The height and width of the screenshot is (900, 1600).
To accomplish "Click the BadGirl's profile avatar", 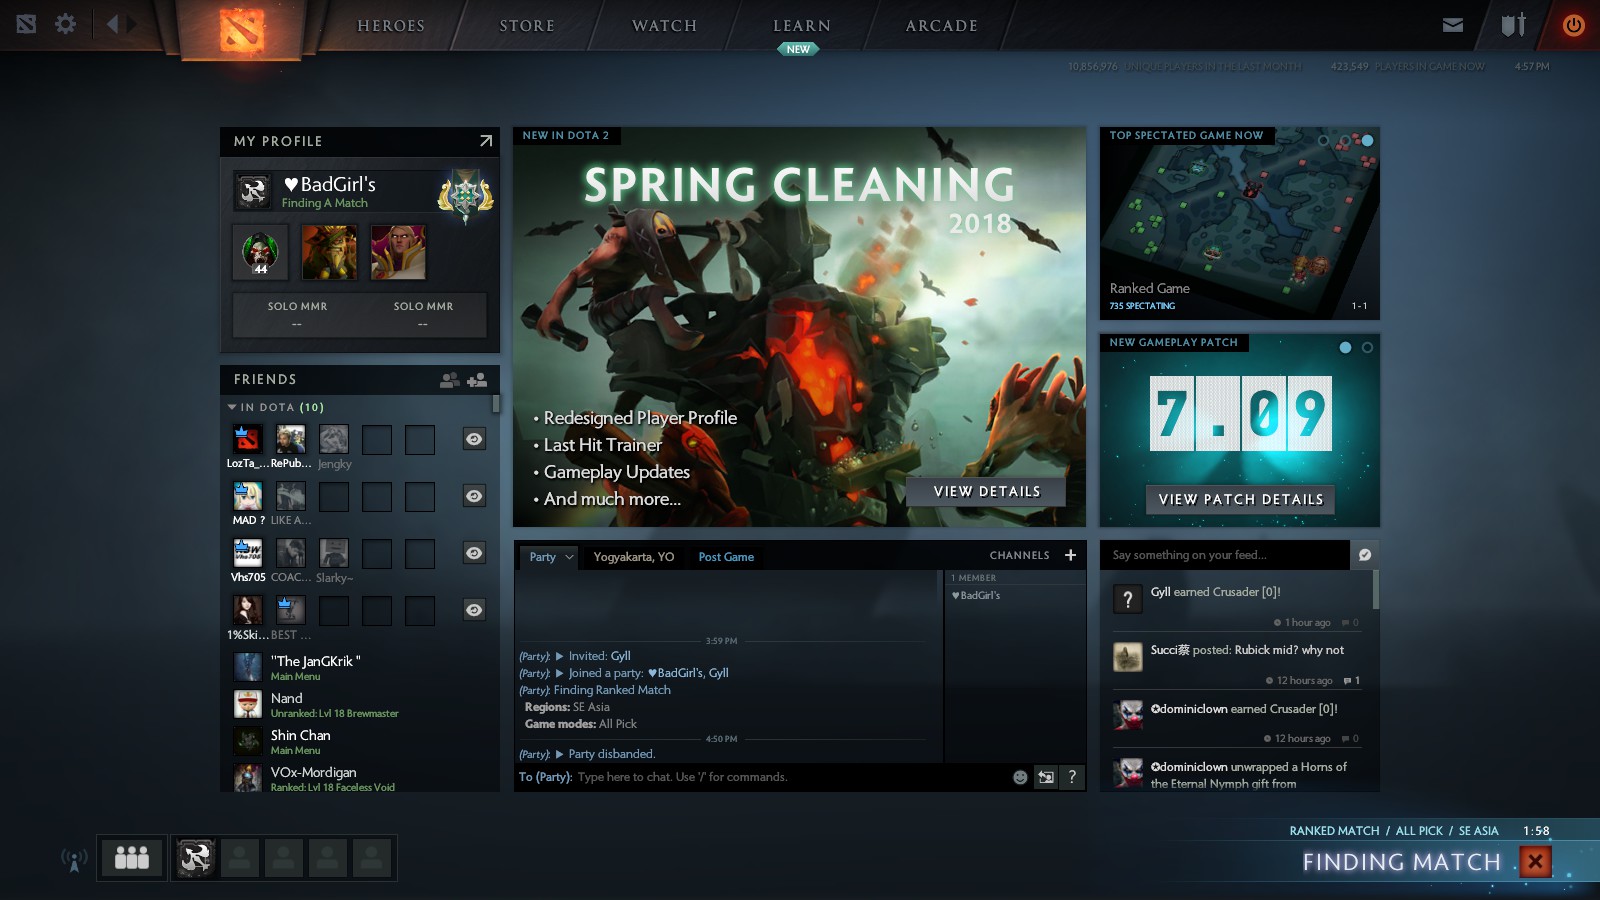I will click(x=253, y=190).
